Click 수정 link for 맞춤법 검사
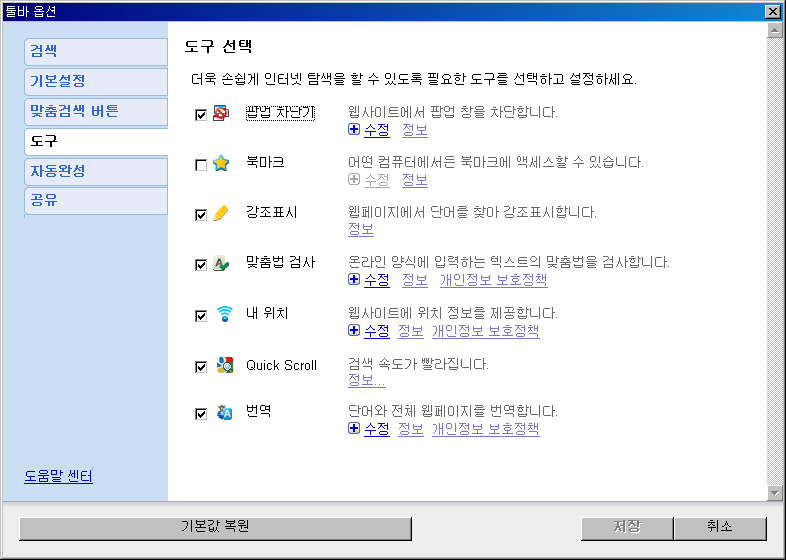786x560 pixels. 377,280
